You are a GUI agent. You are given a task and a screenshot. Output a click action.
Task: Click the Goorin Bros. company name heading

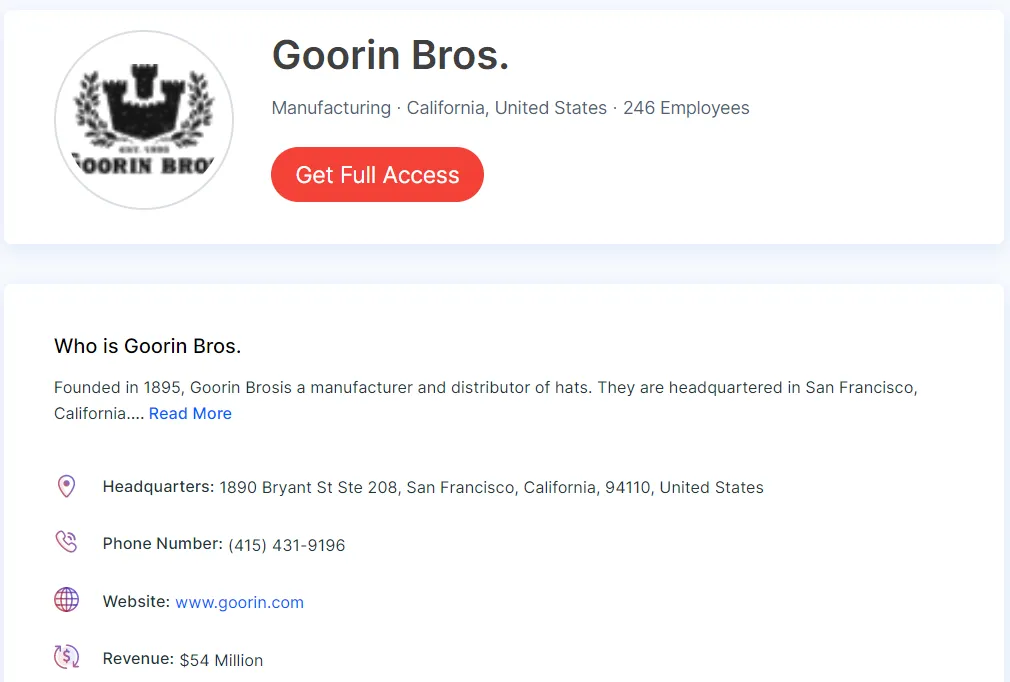(390, 56)
